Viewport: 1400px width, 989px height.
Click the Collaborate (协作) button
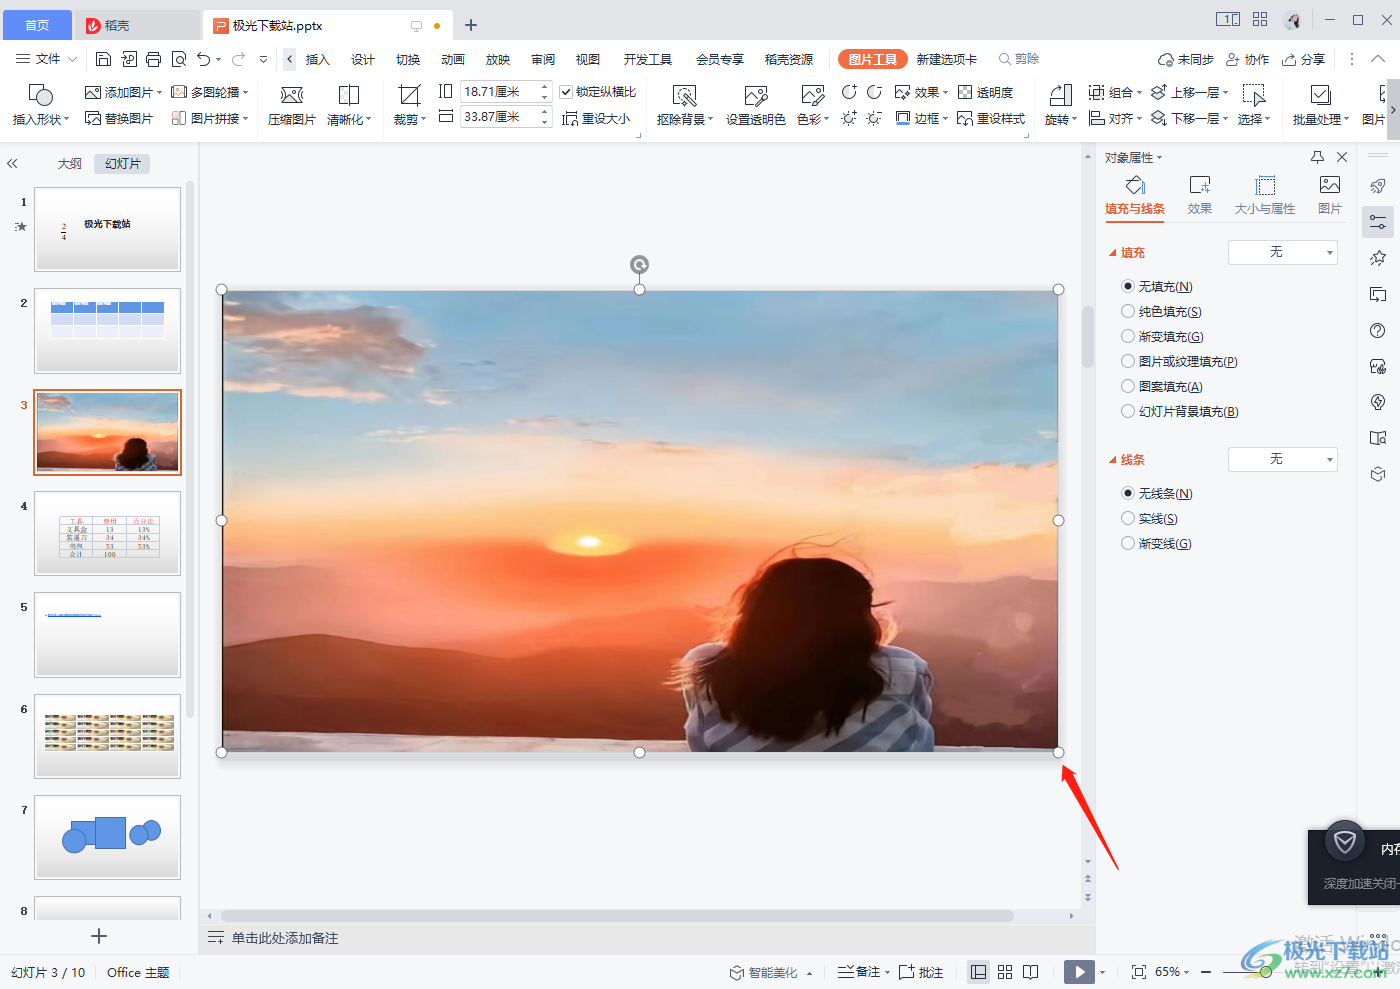[1248, 59]
